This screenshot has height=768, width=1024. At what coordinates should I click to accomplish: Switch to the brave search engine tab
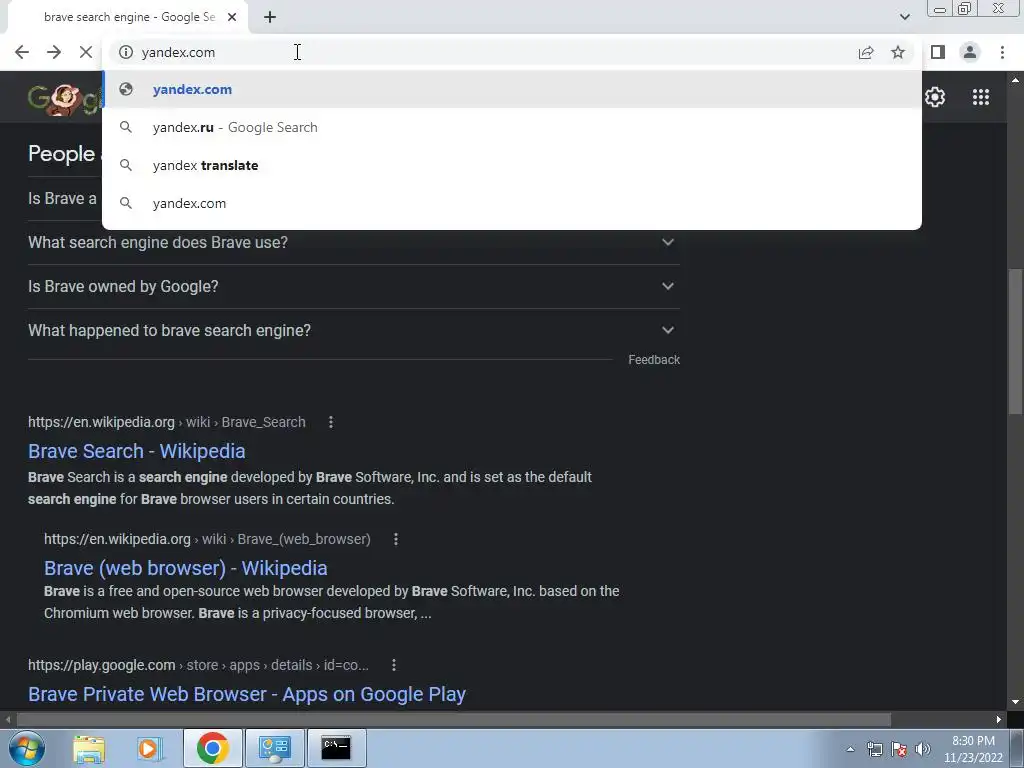(x=129, y=17)
